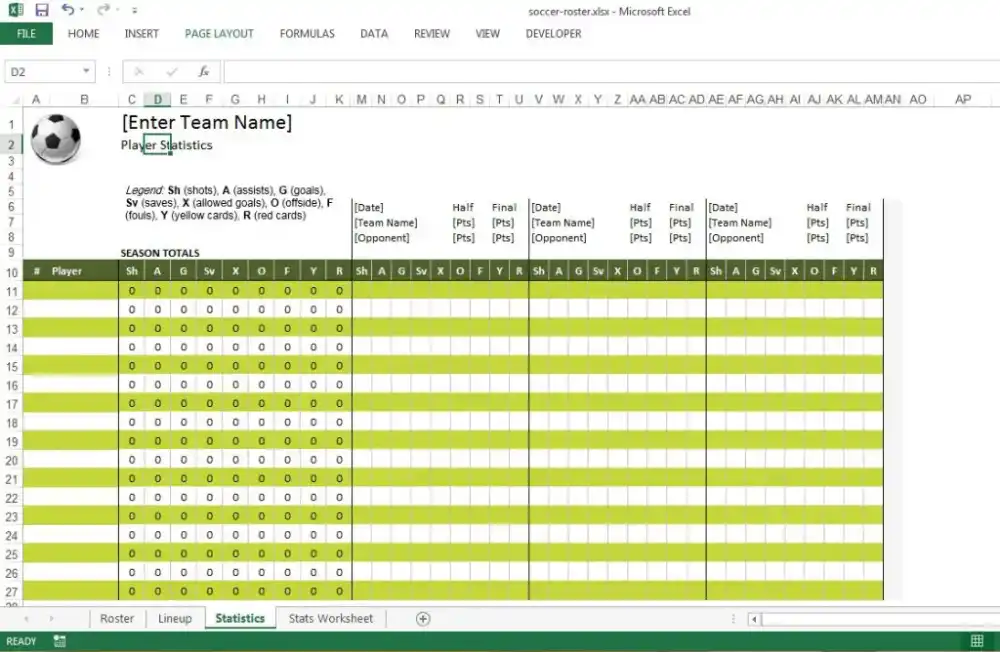This screenshot has width=1000, height=652.
Task: Click the Sh header under SEASON TOTALS
Action: (132, 271)
